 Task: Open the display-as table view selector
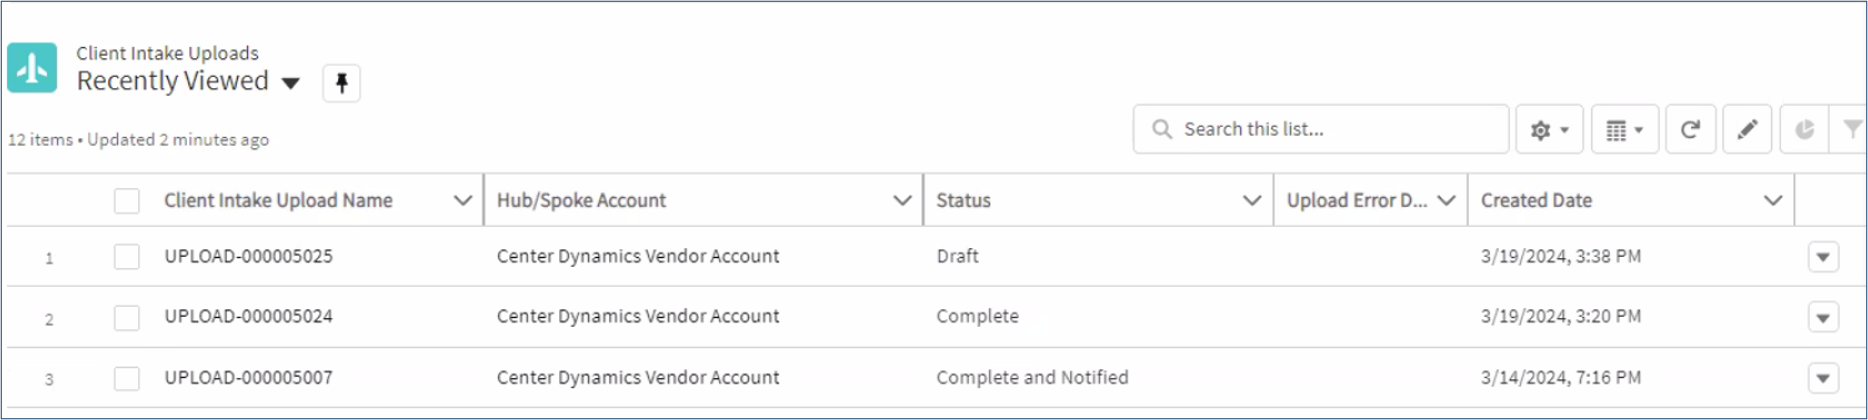[x=1624, y=130]
